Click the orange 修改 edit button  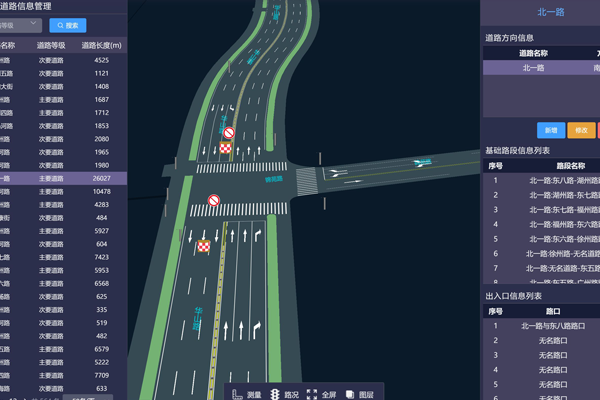581,131
